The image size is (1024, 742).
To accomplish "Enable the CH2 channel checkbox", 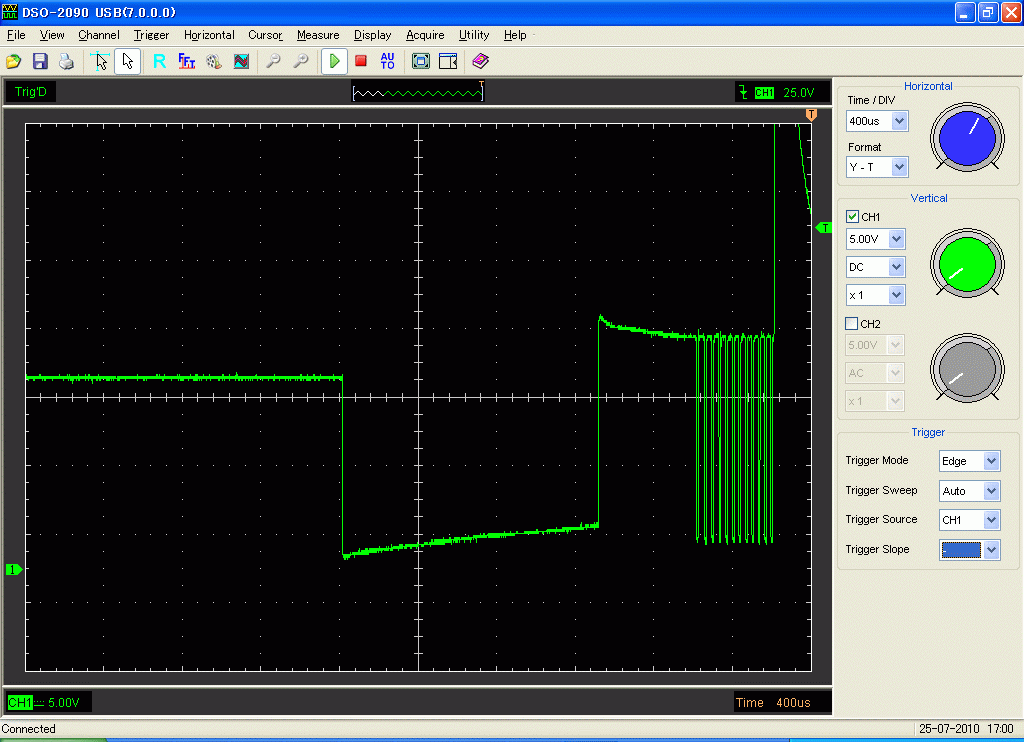I will click(852, 324).
